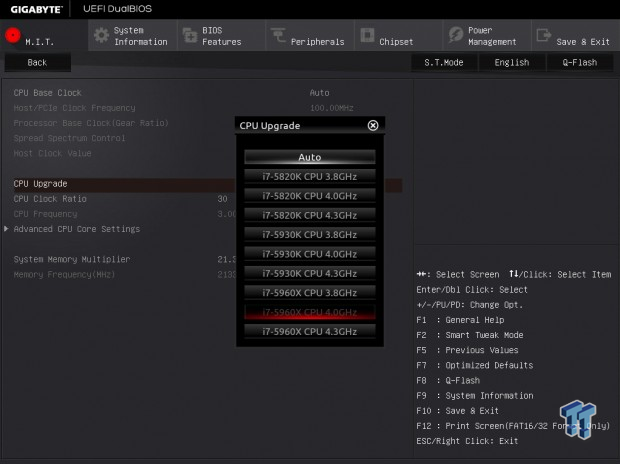Click Spread Spectrum Control row

[69, 138]
